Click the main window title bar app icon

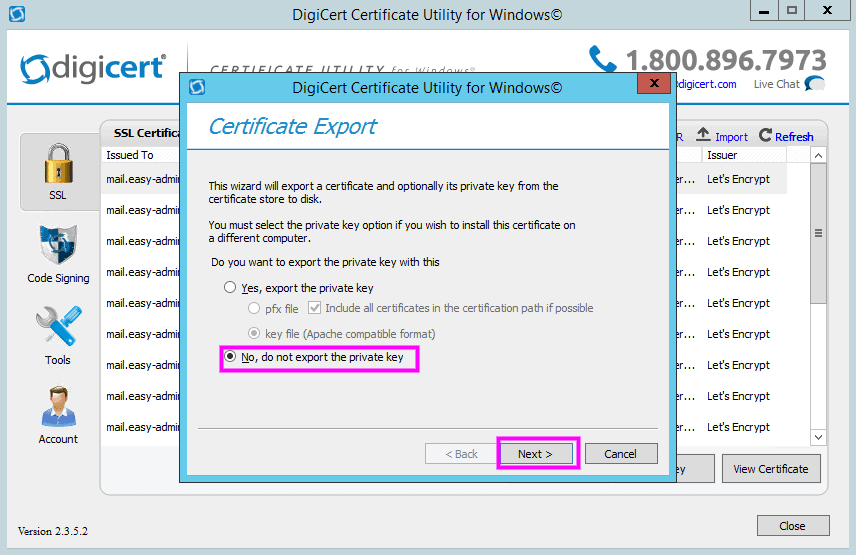[17, 14]
